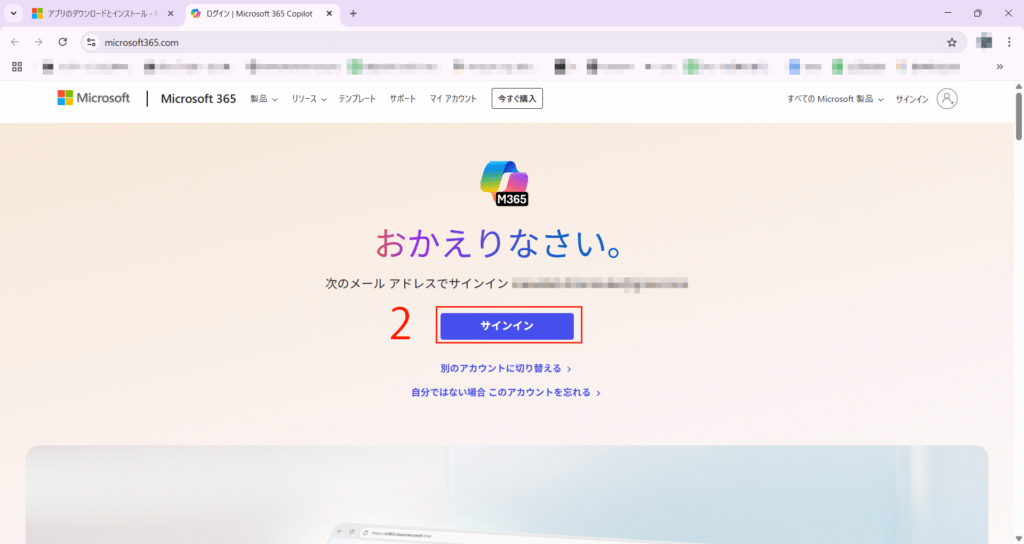Click the blue サインイン button
The width and height of the screenshot is (1024, 544).
[x=507, y=326]
